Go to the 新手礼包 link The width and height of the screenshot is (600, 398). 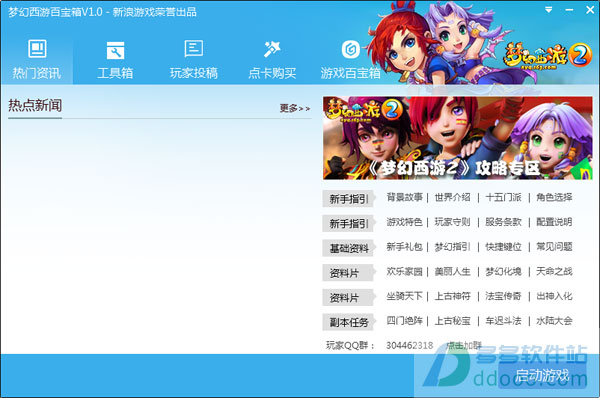tap(404, 247)
